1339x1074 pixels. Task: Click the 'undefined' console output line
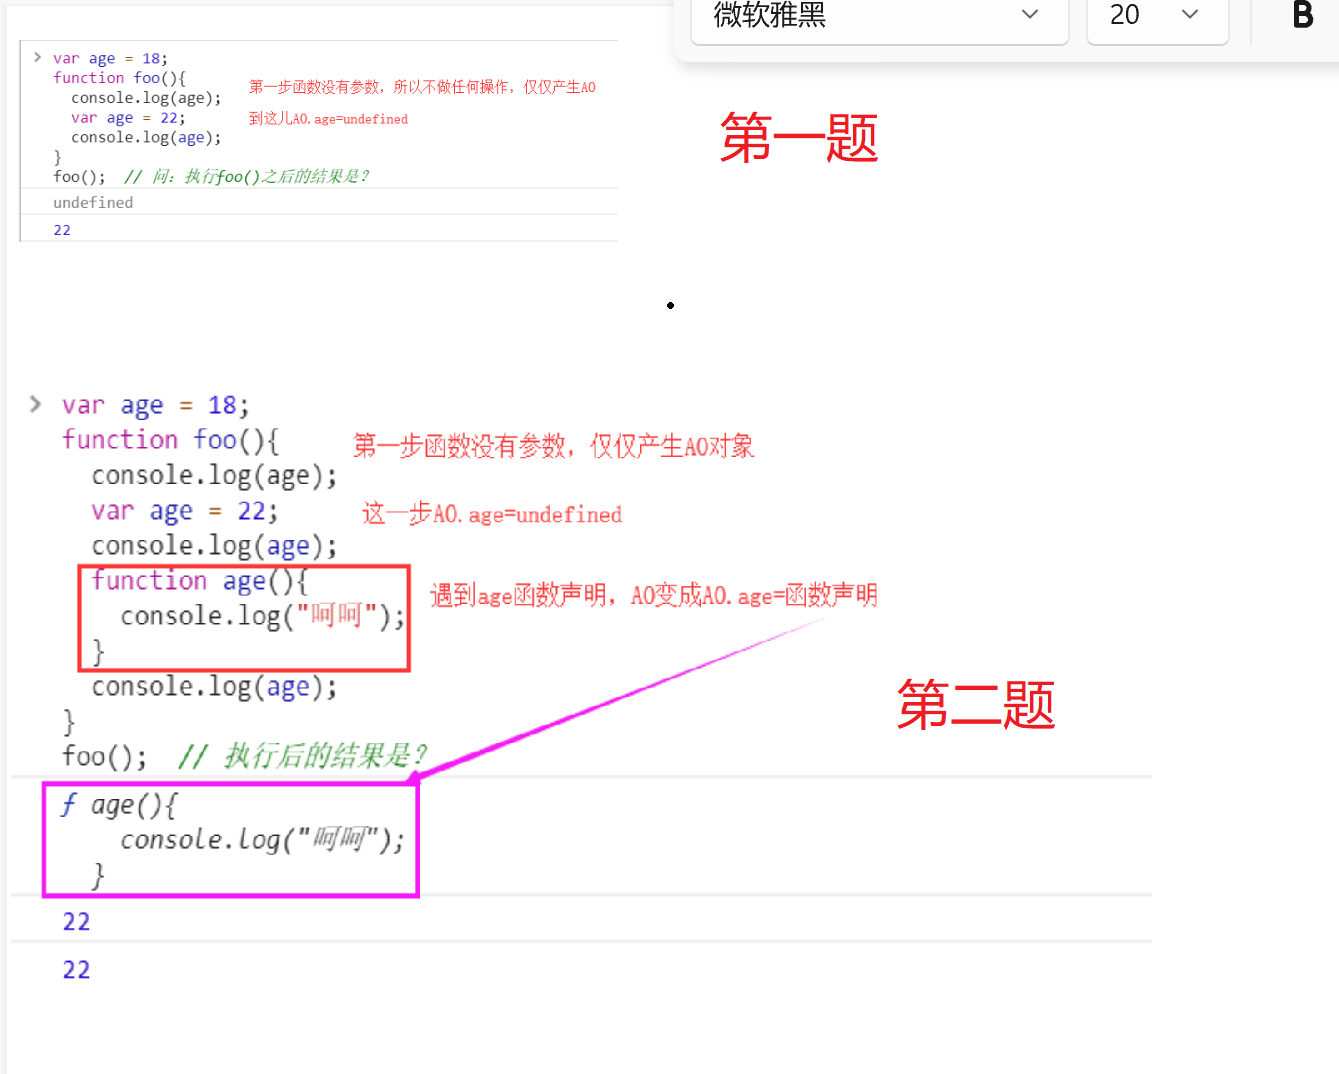point(93,202)
